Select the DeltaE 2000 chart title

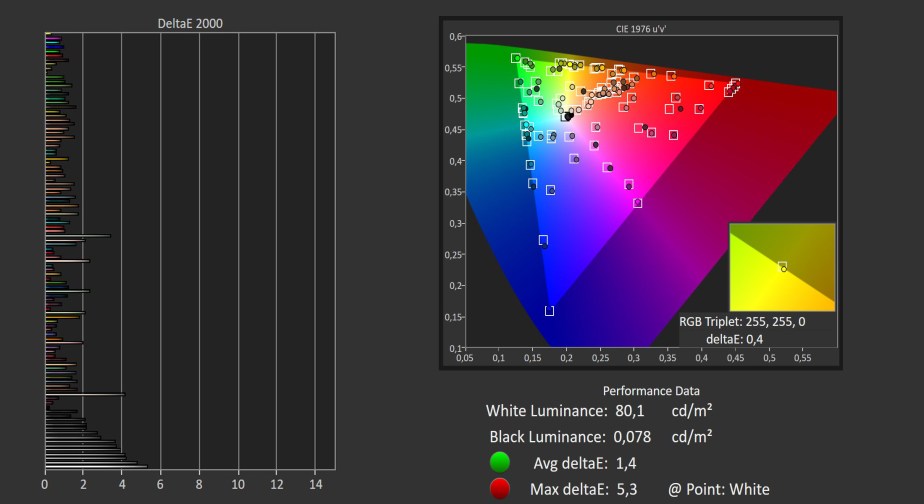190,24
